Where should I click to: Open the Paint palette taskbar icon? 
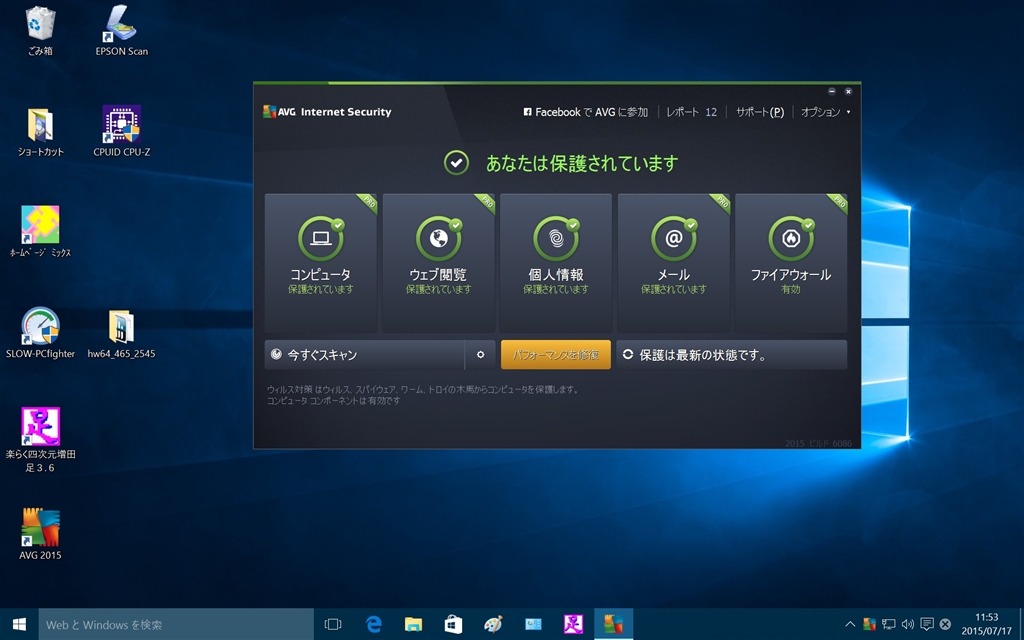493,624
